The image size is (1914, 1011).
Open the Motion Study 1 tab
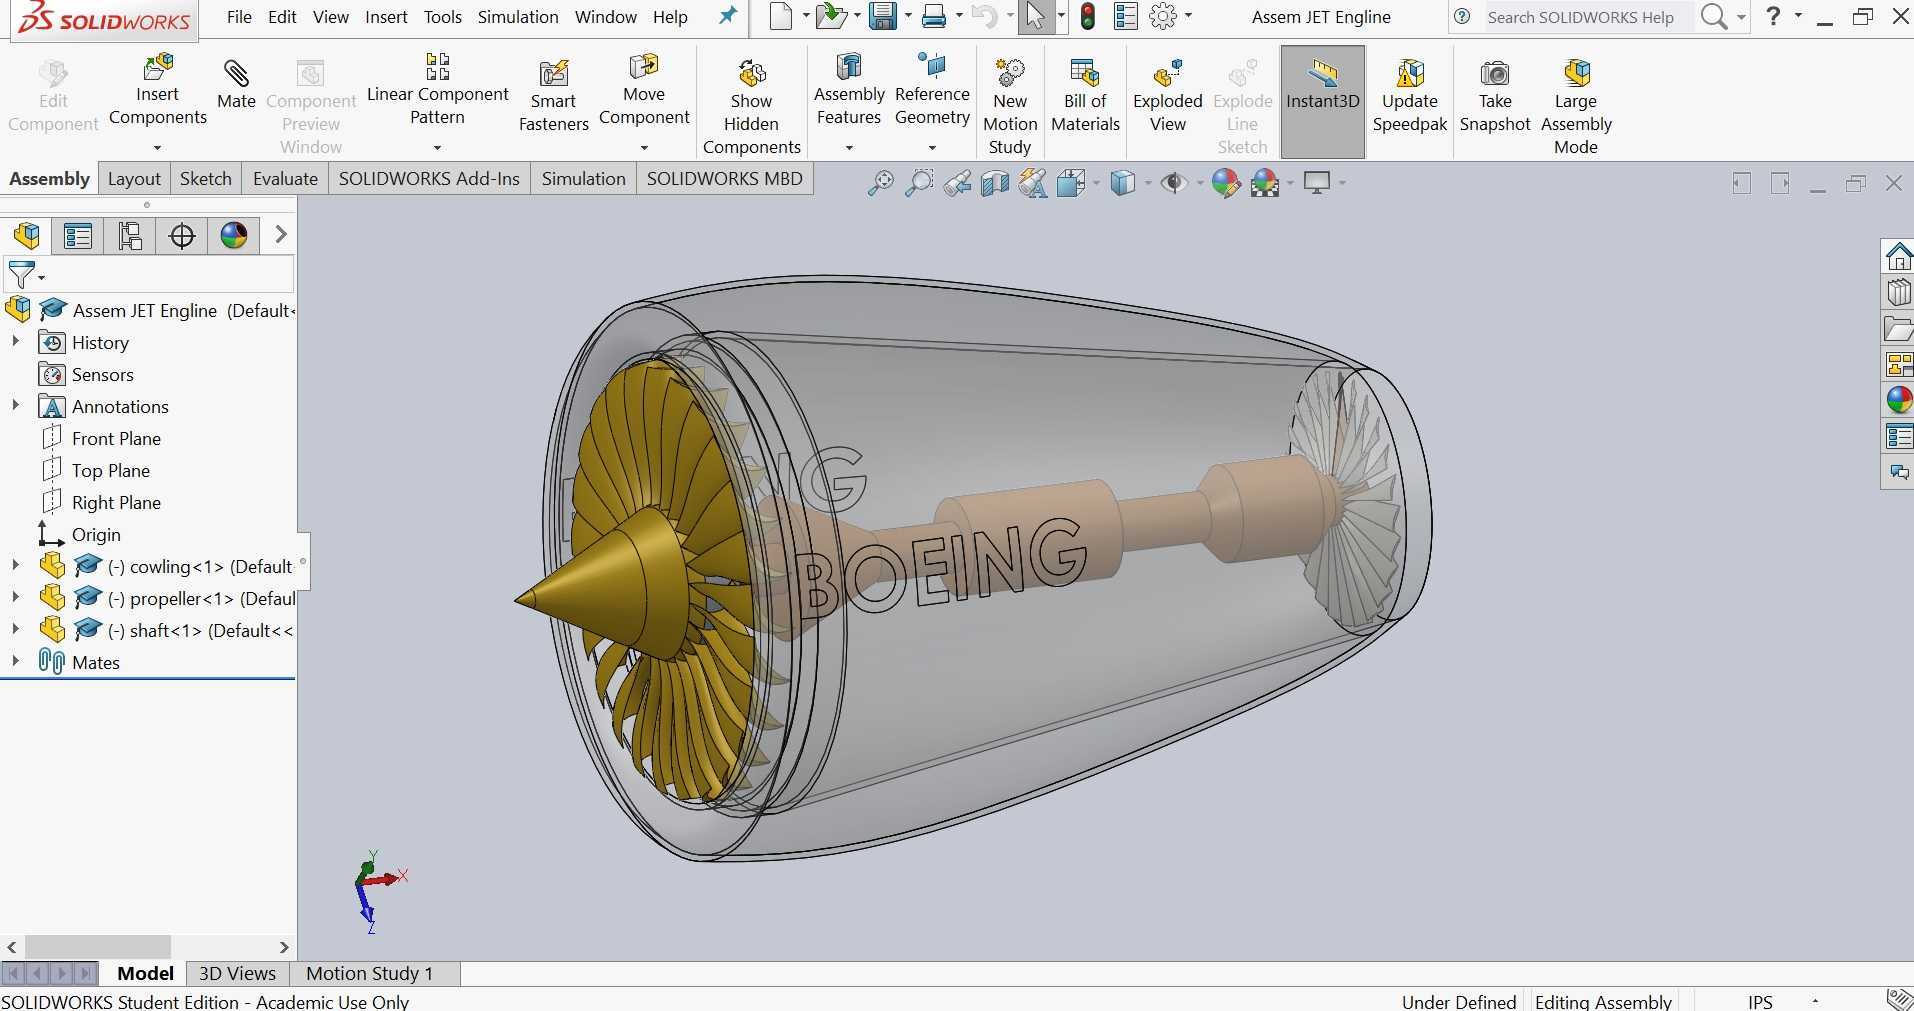point(369,973)
